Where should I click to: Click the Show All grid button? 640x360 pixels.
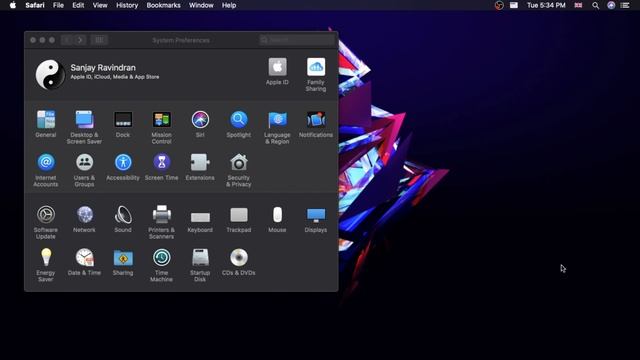pyautogui.click(x=99, y=40)
